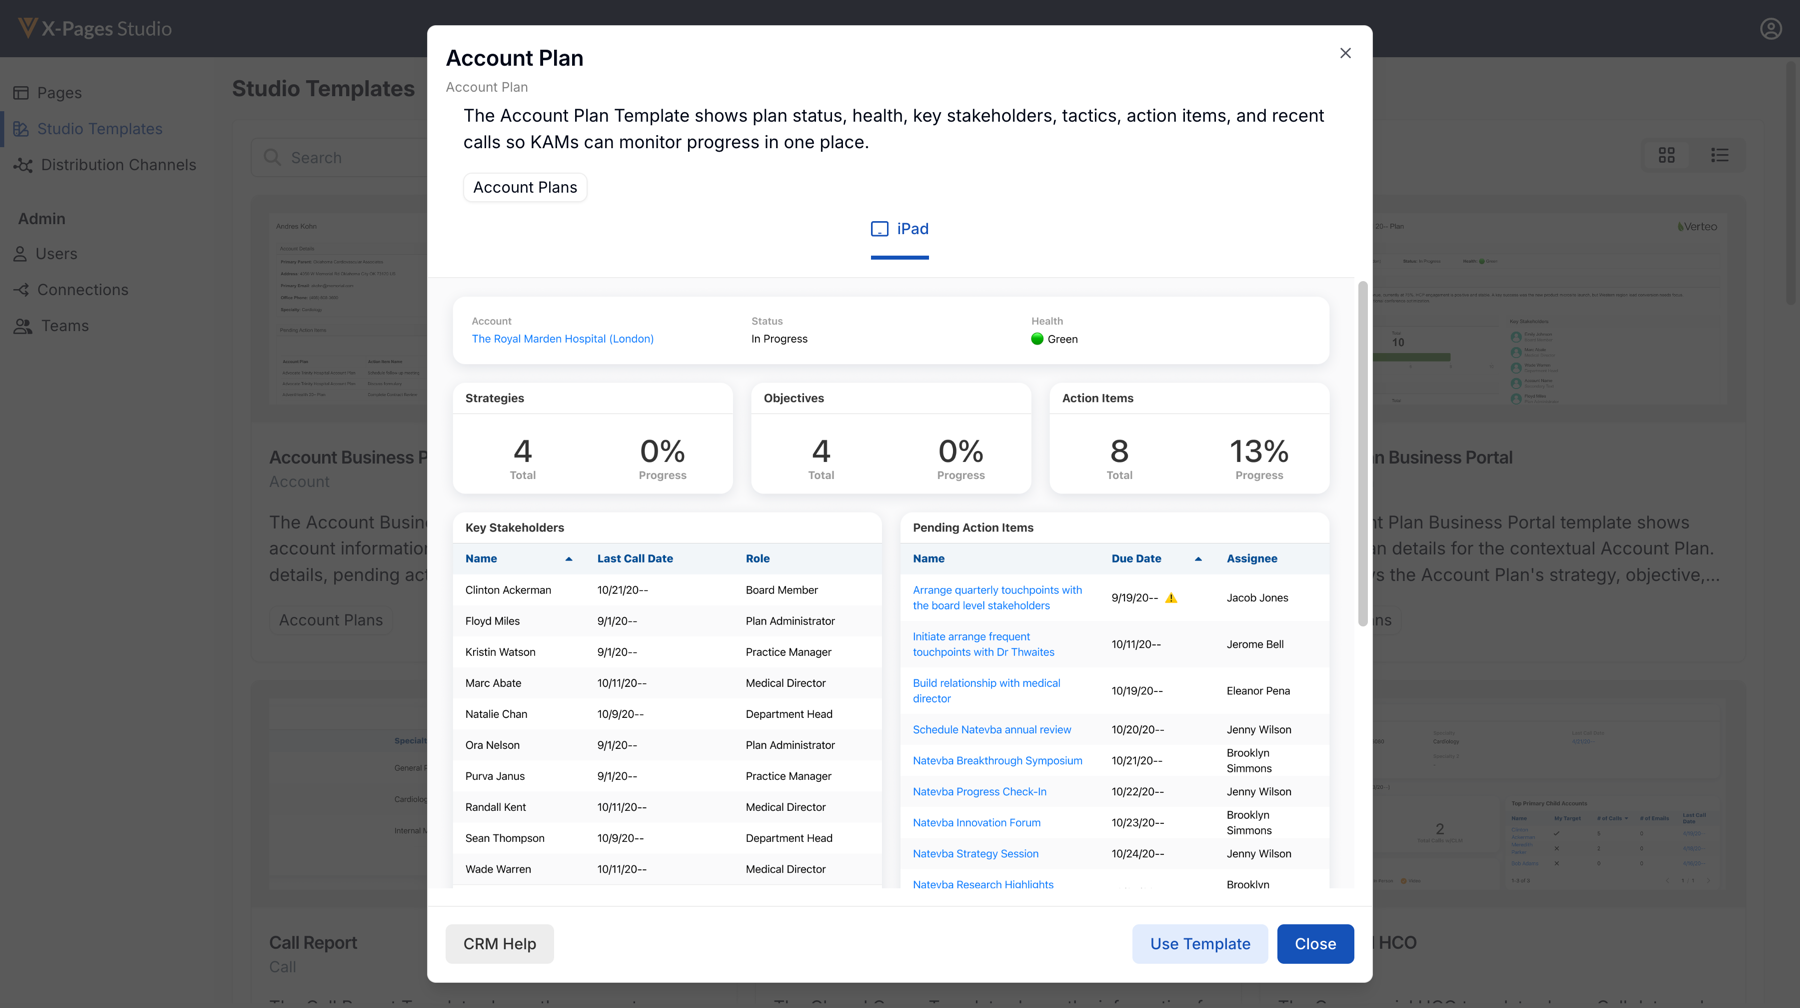
Task: Open Pages from the sidebar
Action: 59,93
